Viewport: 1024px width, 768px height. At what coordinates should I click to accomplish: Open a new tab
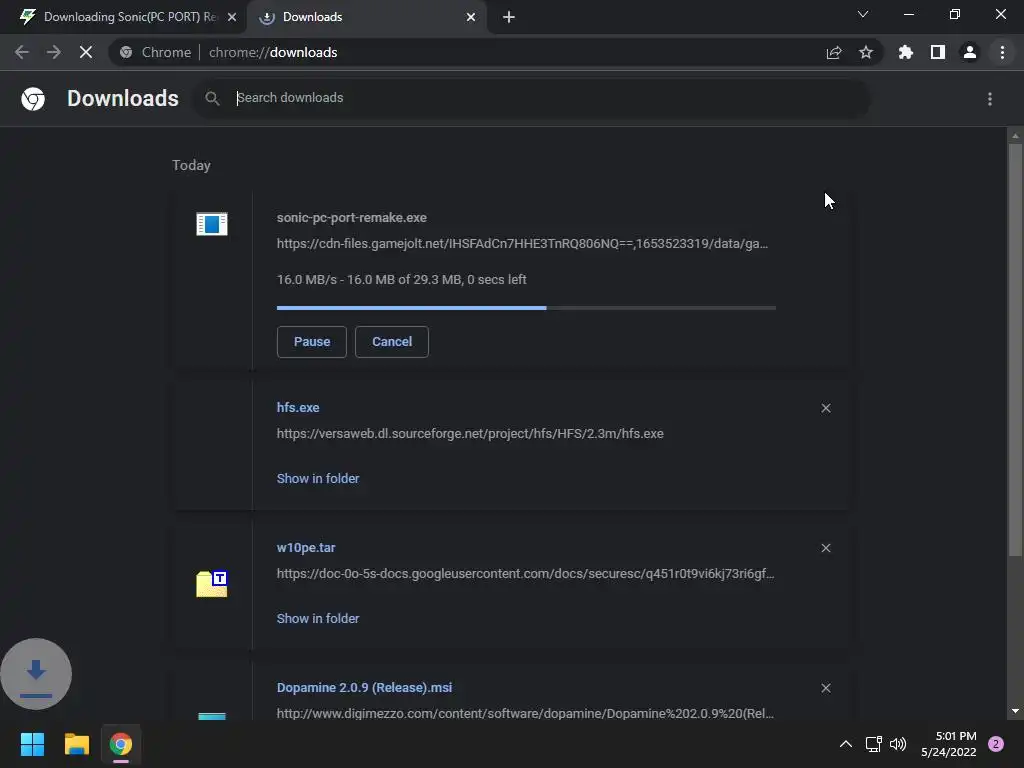(509, 17)
